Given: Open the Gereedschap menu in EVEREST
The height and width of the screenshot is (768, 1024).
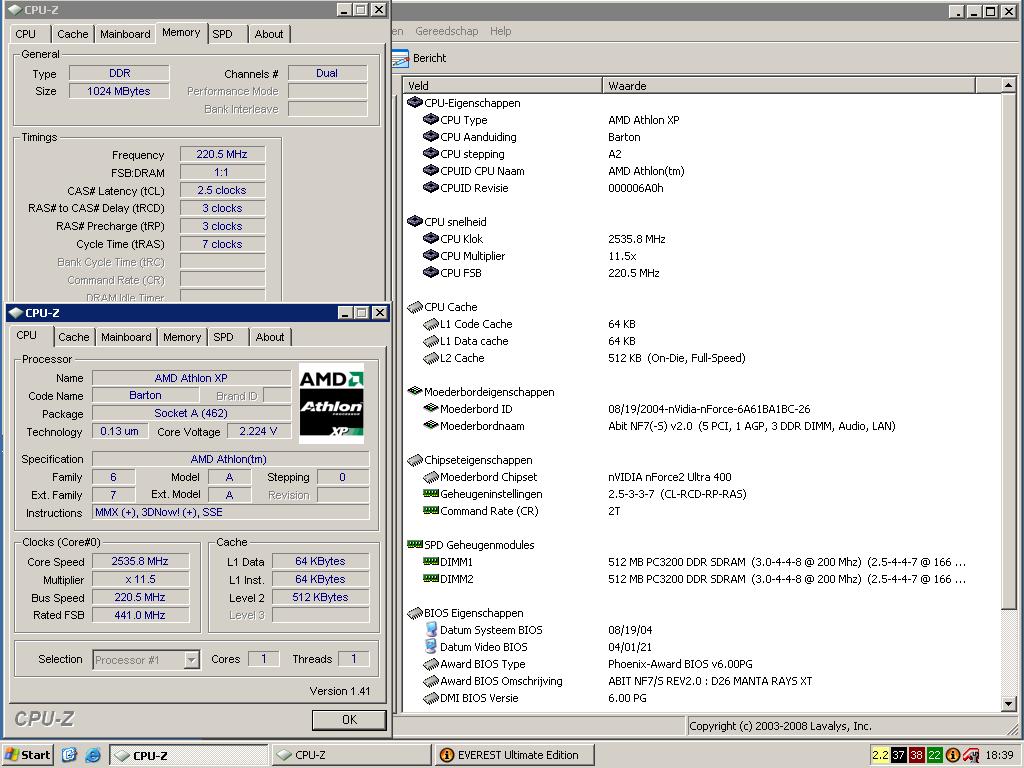Looking at the screenshot, I should click(447, 31).
